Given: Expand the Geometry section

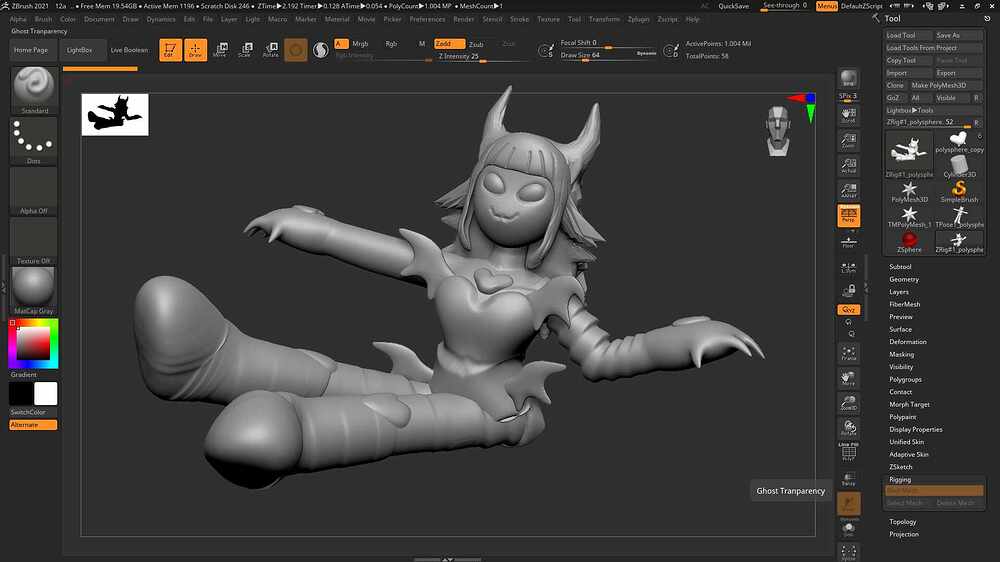Looking at the screenshot, I should click(904, 279).
